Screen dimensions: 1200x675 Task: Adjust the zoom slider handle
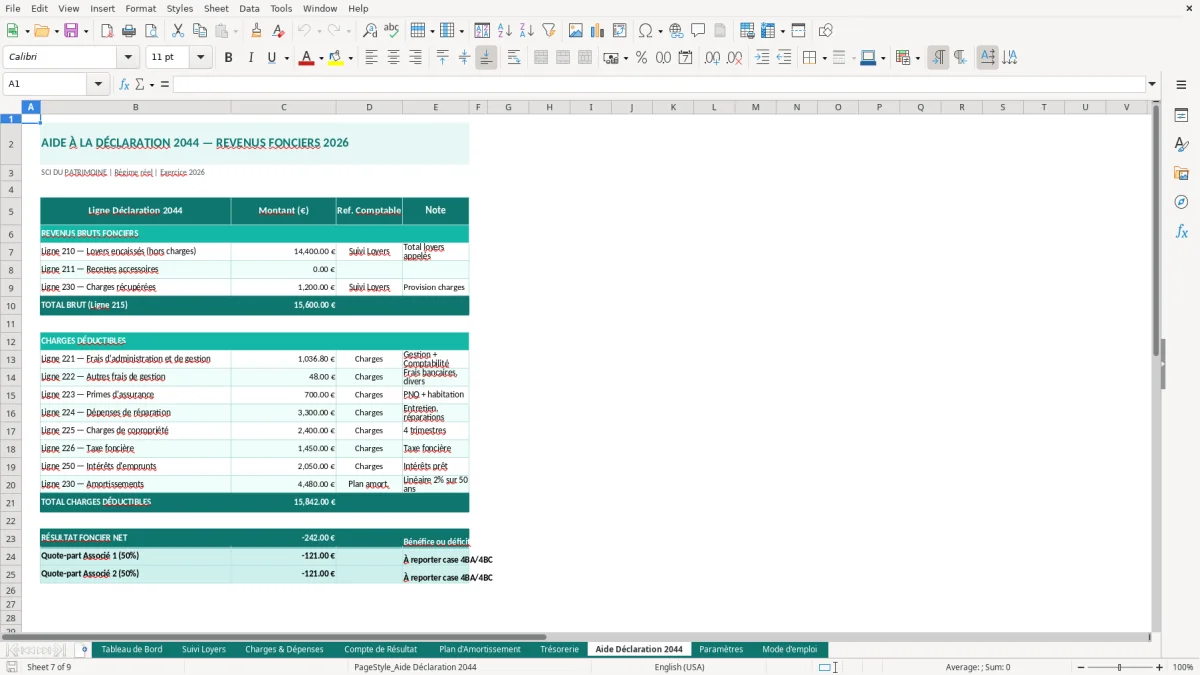[1119, 667]
